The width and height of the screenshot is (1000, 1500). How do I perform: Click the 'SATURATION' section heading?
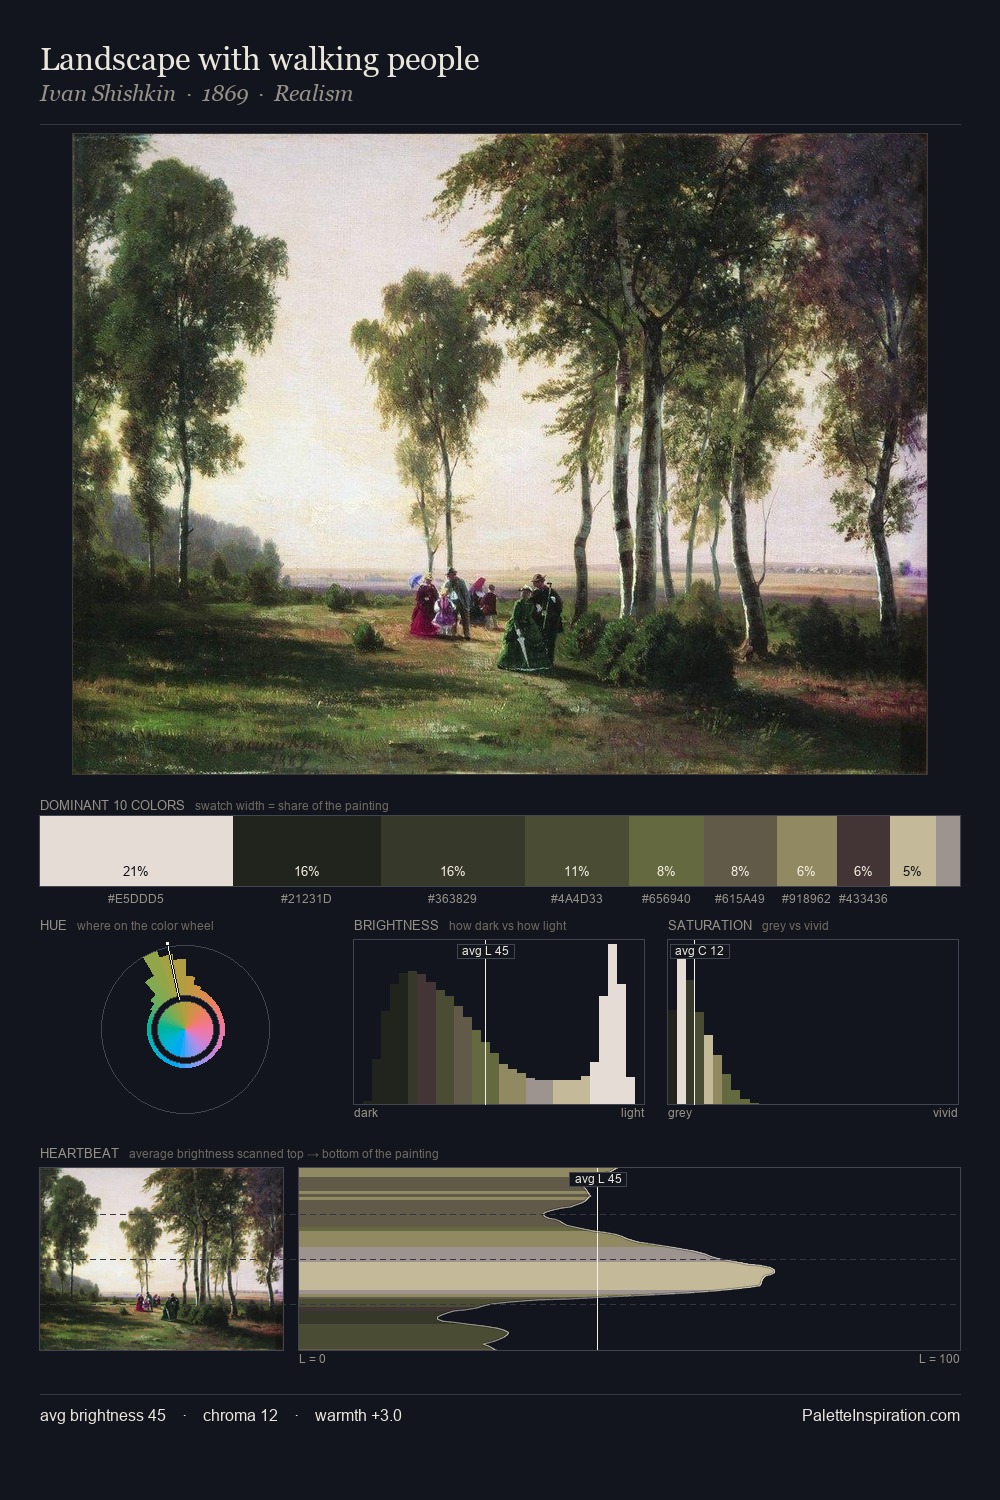pos(710,925)
